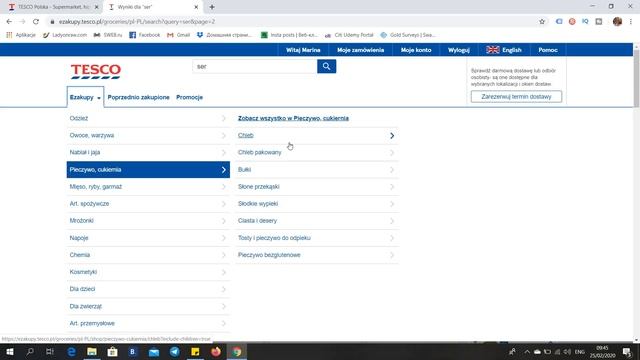Expand Nabiał i jaja category
Screen dimensions: 640x360
coord(148,152)
